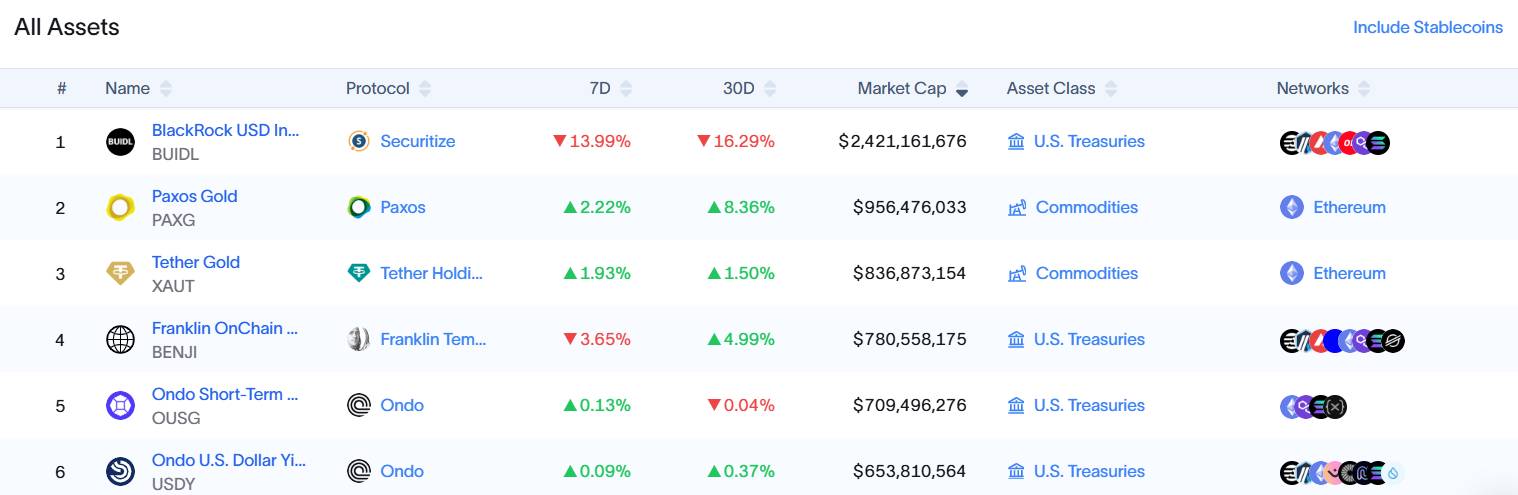Click the Ondo logo in OUSG row
This screenshot has width=1518, height=495.
click(358, 405)
